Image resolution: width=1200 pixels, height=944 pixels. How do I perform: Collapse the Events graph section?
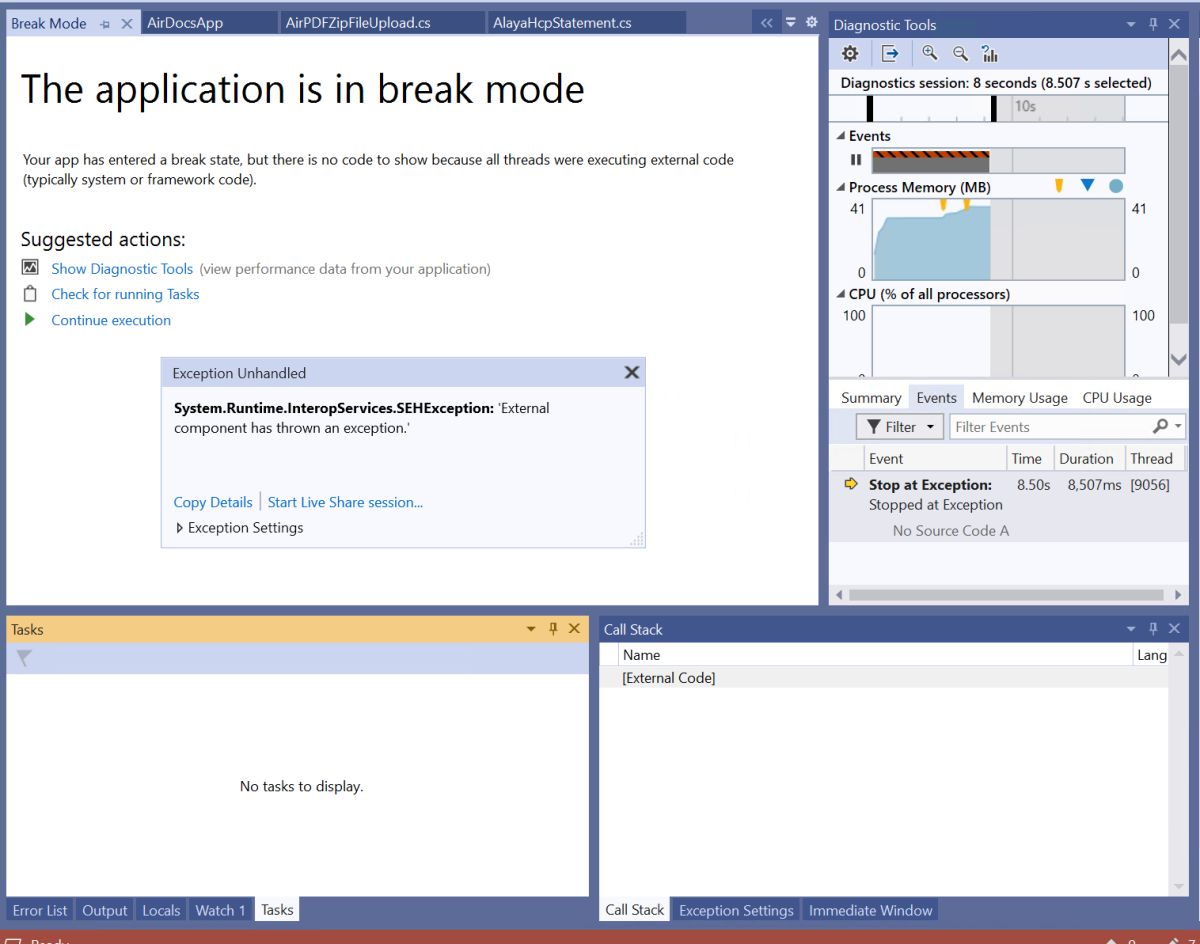[x=840, y=136]
